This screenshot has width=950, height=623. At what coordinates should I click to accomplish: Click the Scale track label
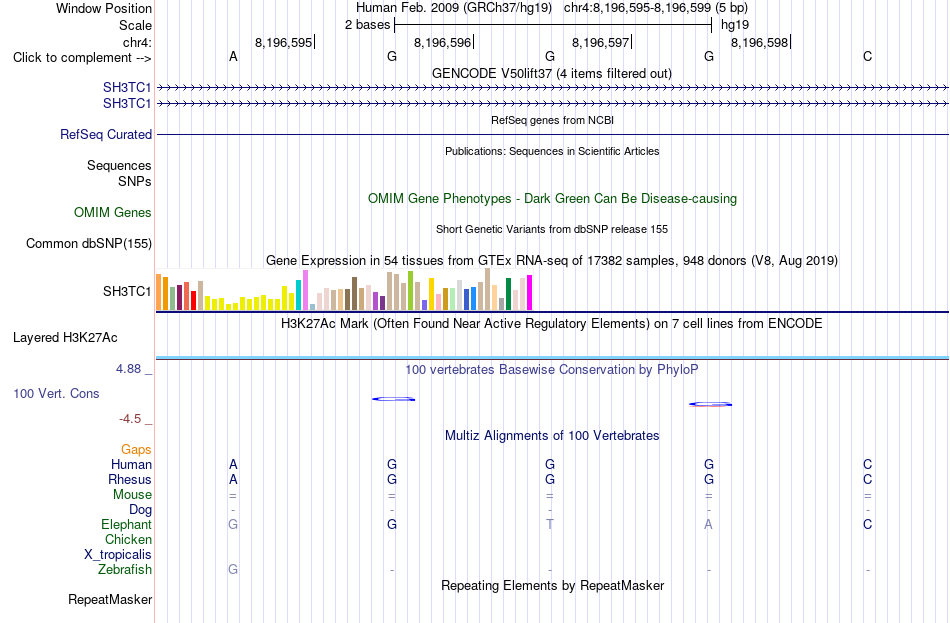click(x=135, y=25)
